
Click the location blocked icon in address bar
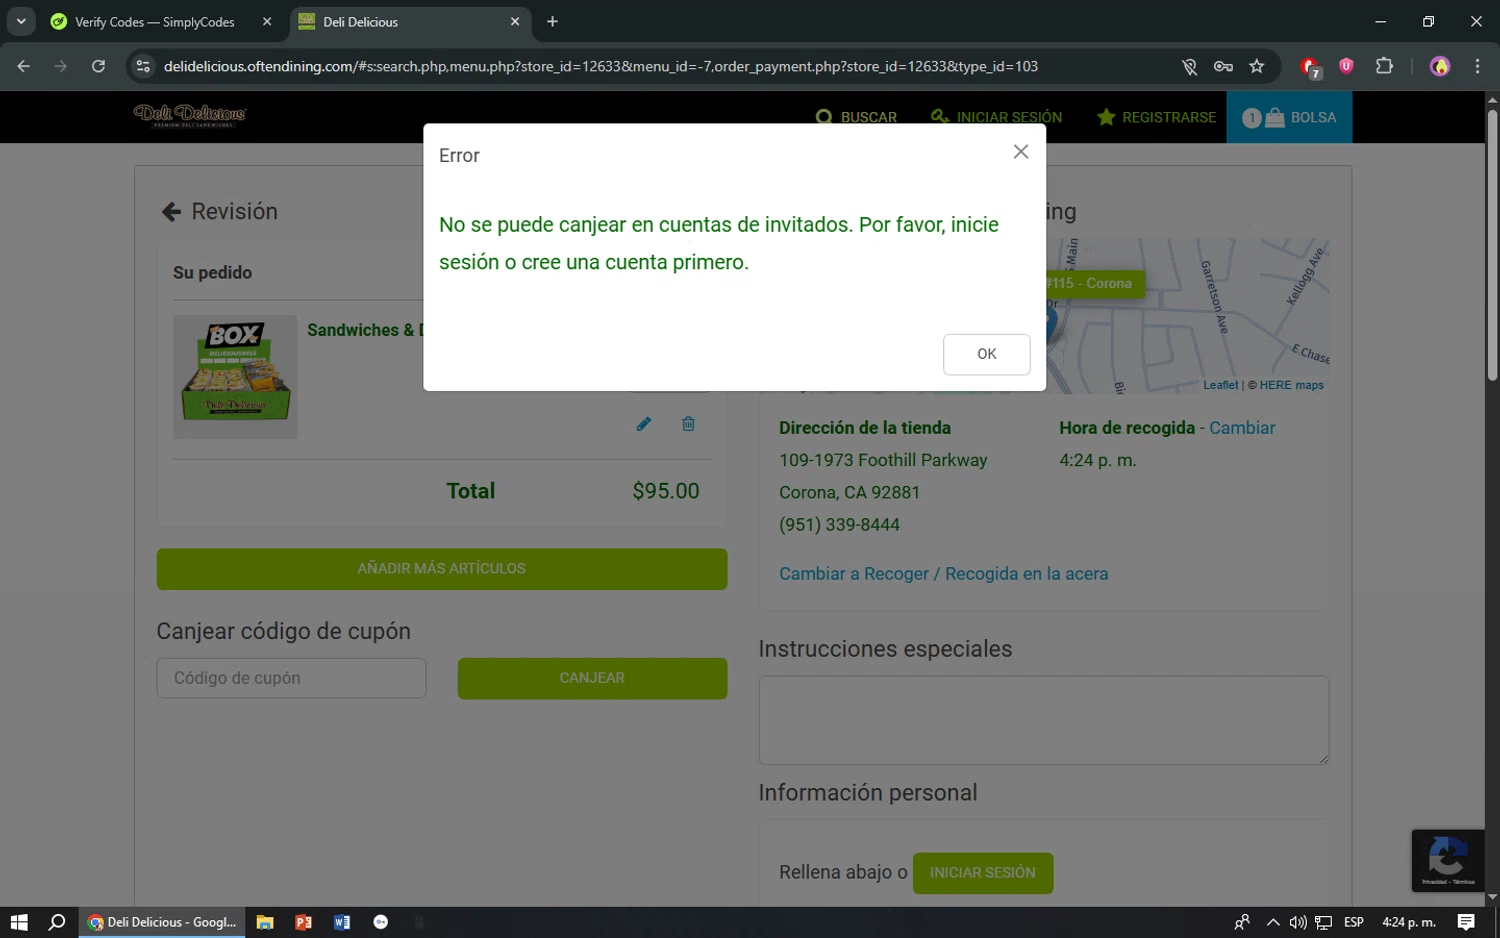point(1189,67)
